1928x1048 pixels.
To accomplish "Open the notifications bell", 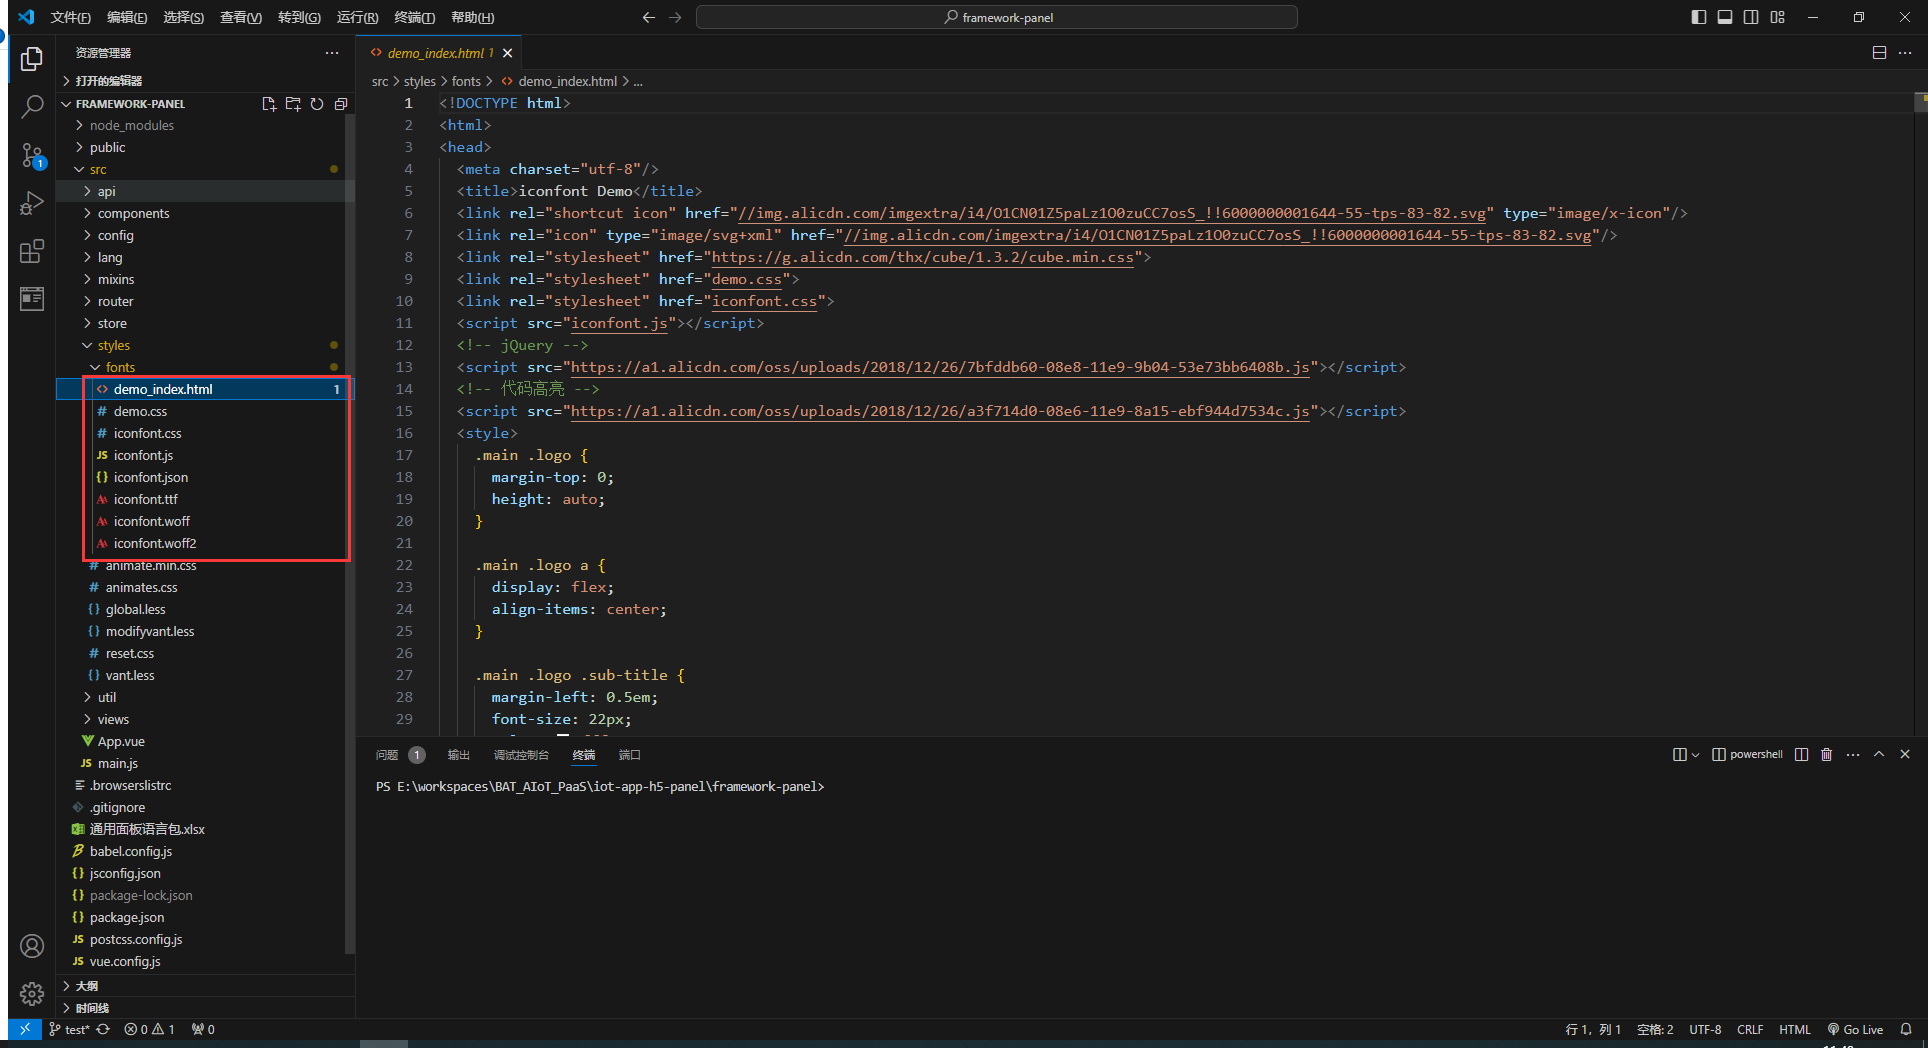I will click(1906, 1029).
